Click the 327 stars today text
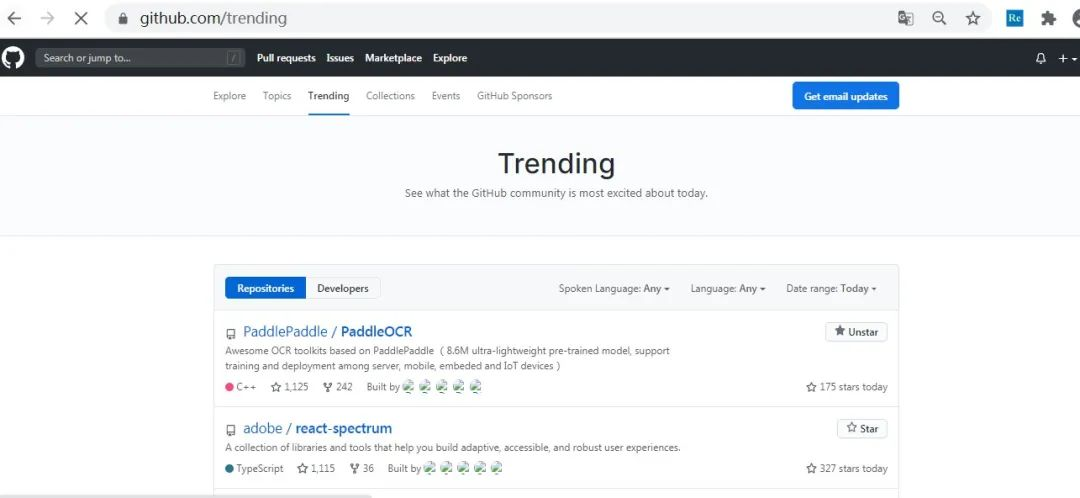 coord(847,468)
